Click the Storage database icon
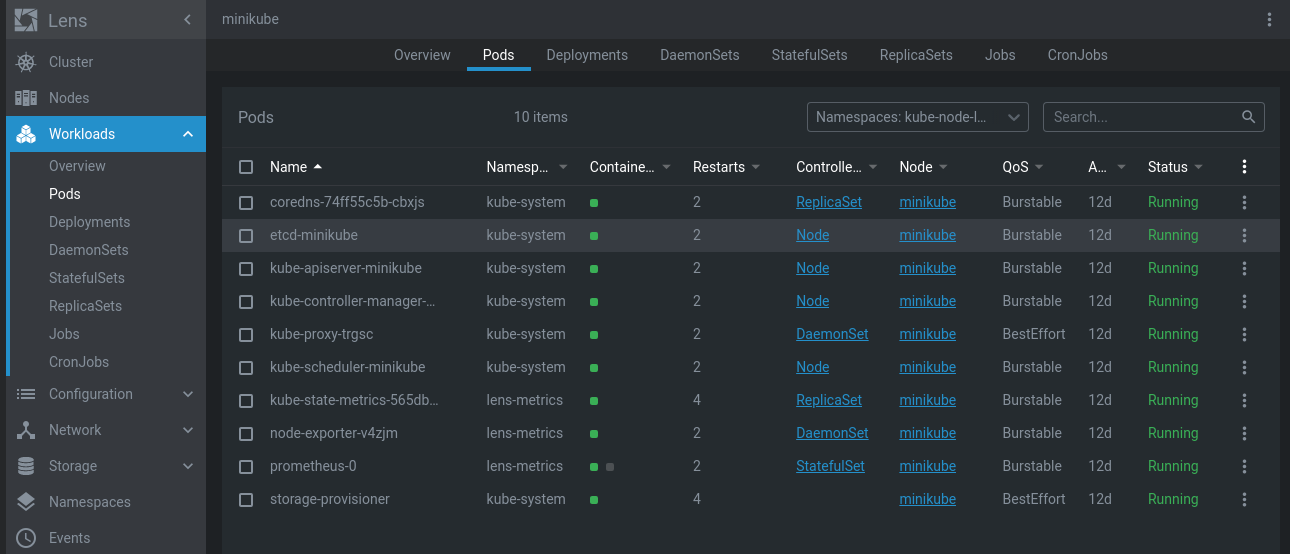This screenshot has width=1290, height=554. [x=26, y=466]
